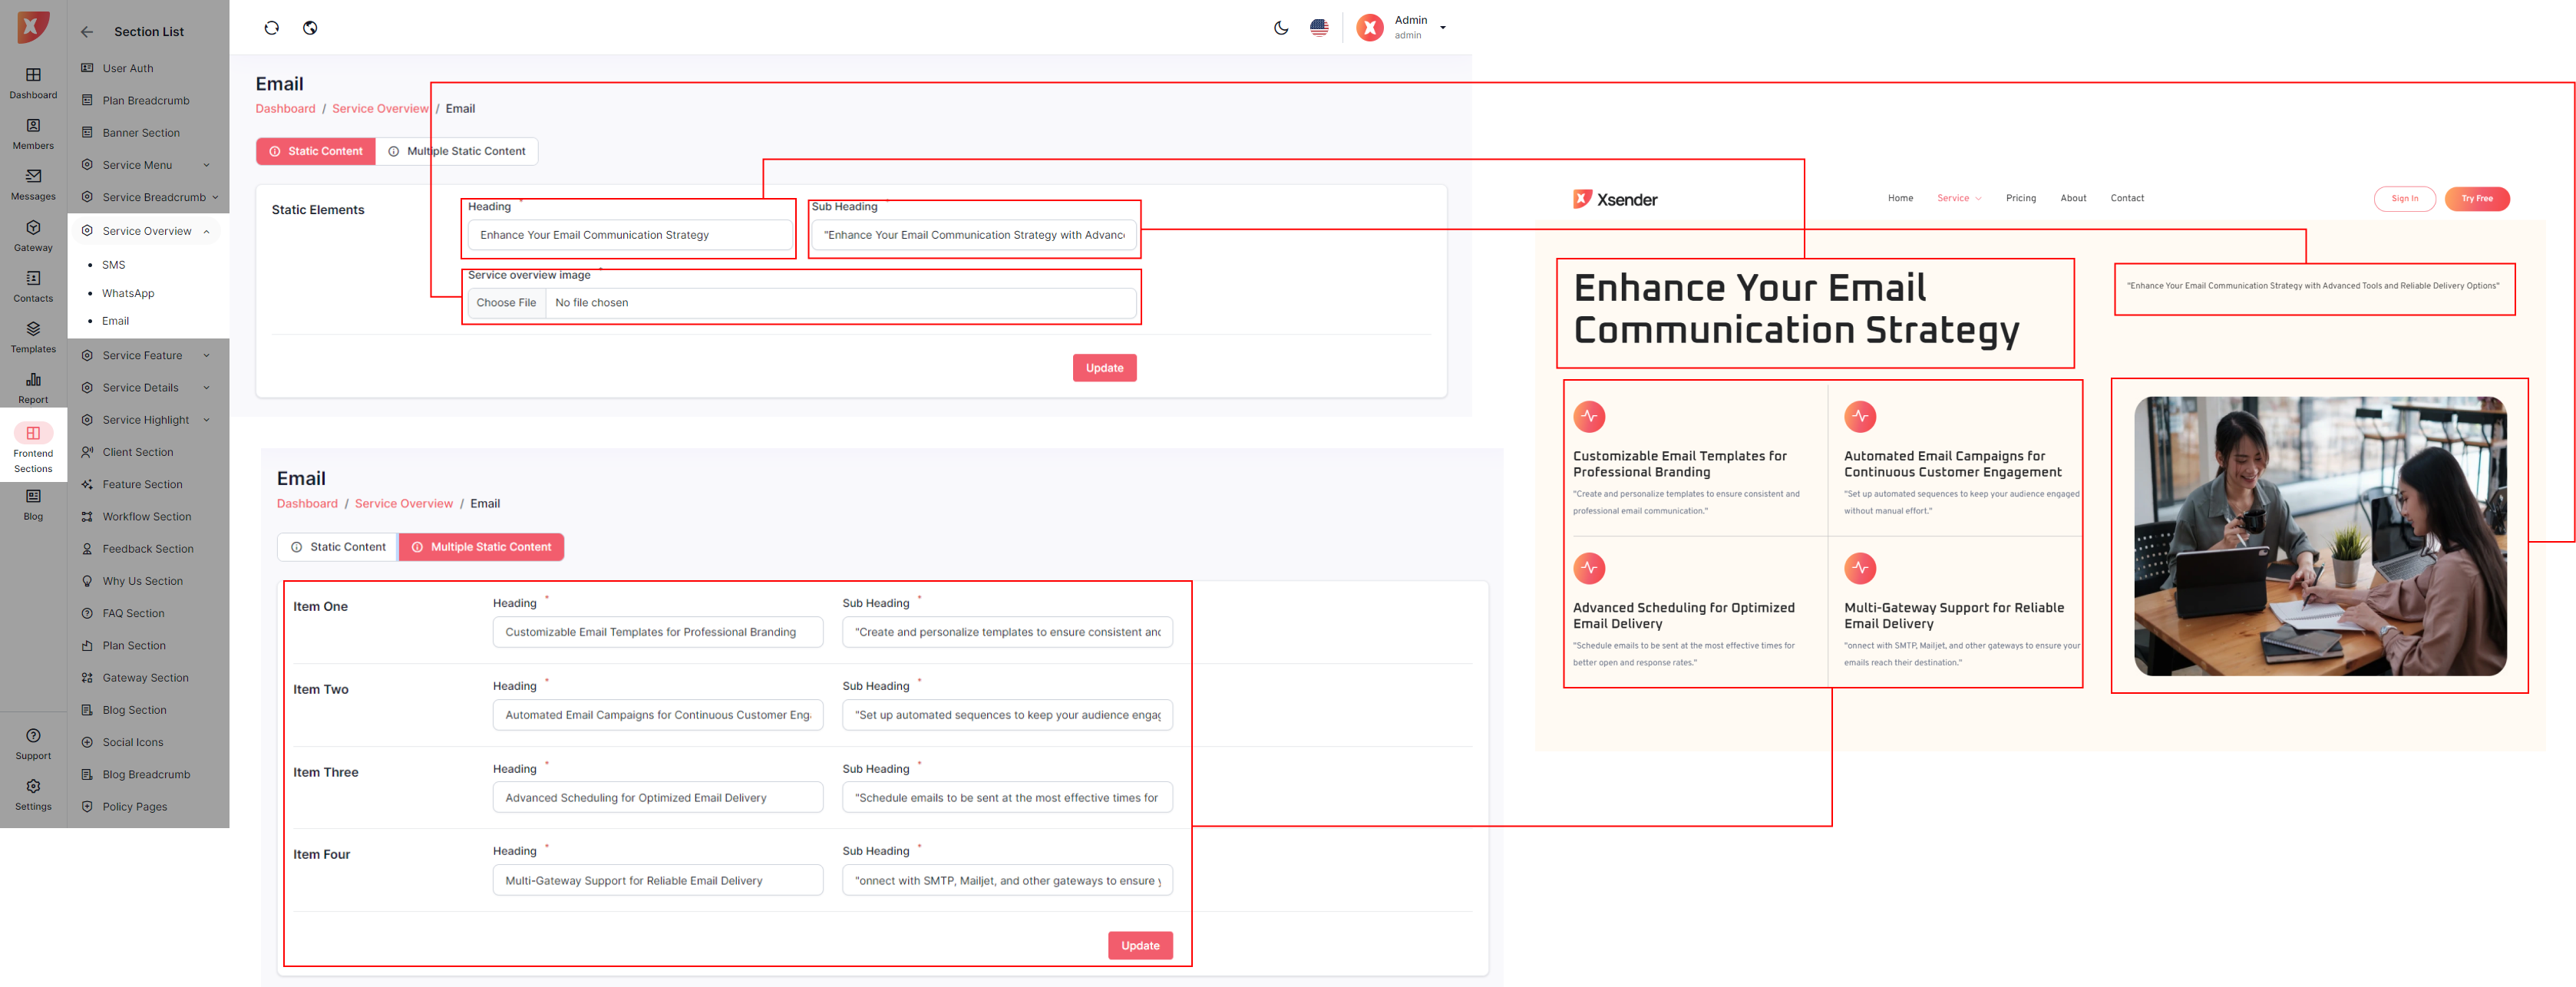Collapse the Service Overview section
This screenshot has height=987, width=2576.
click(147, 231)
